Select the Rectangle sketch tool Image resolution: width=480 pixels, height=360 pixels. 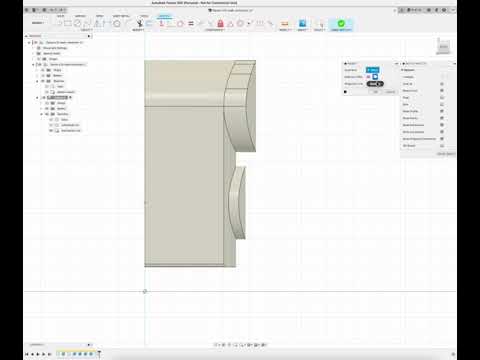68,23
